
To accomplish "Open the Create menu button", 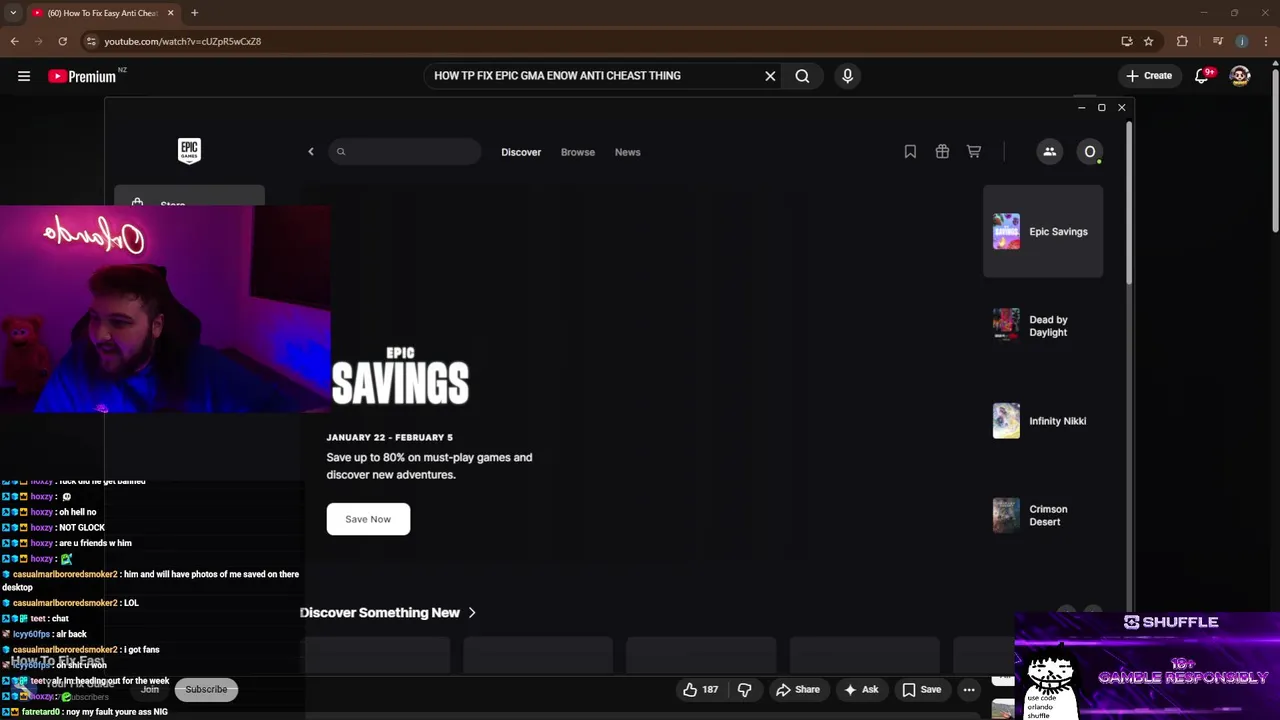I will click(x=1149, y=76).
